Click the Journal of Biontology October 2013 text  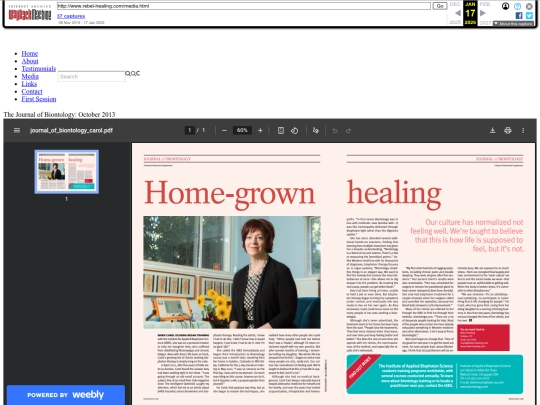(x=59, y=114)
